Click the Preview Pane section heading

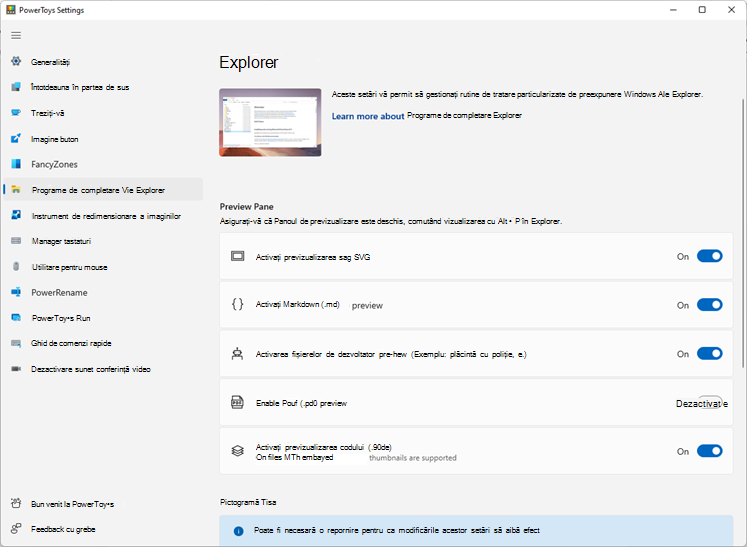coord(246,206)
